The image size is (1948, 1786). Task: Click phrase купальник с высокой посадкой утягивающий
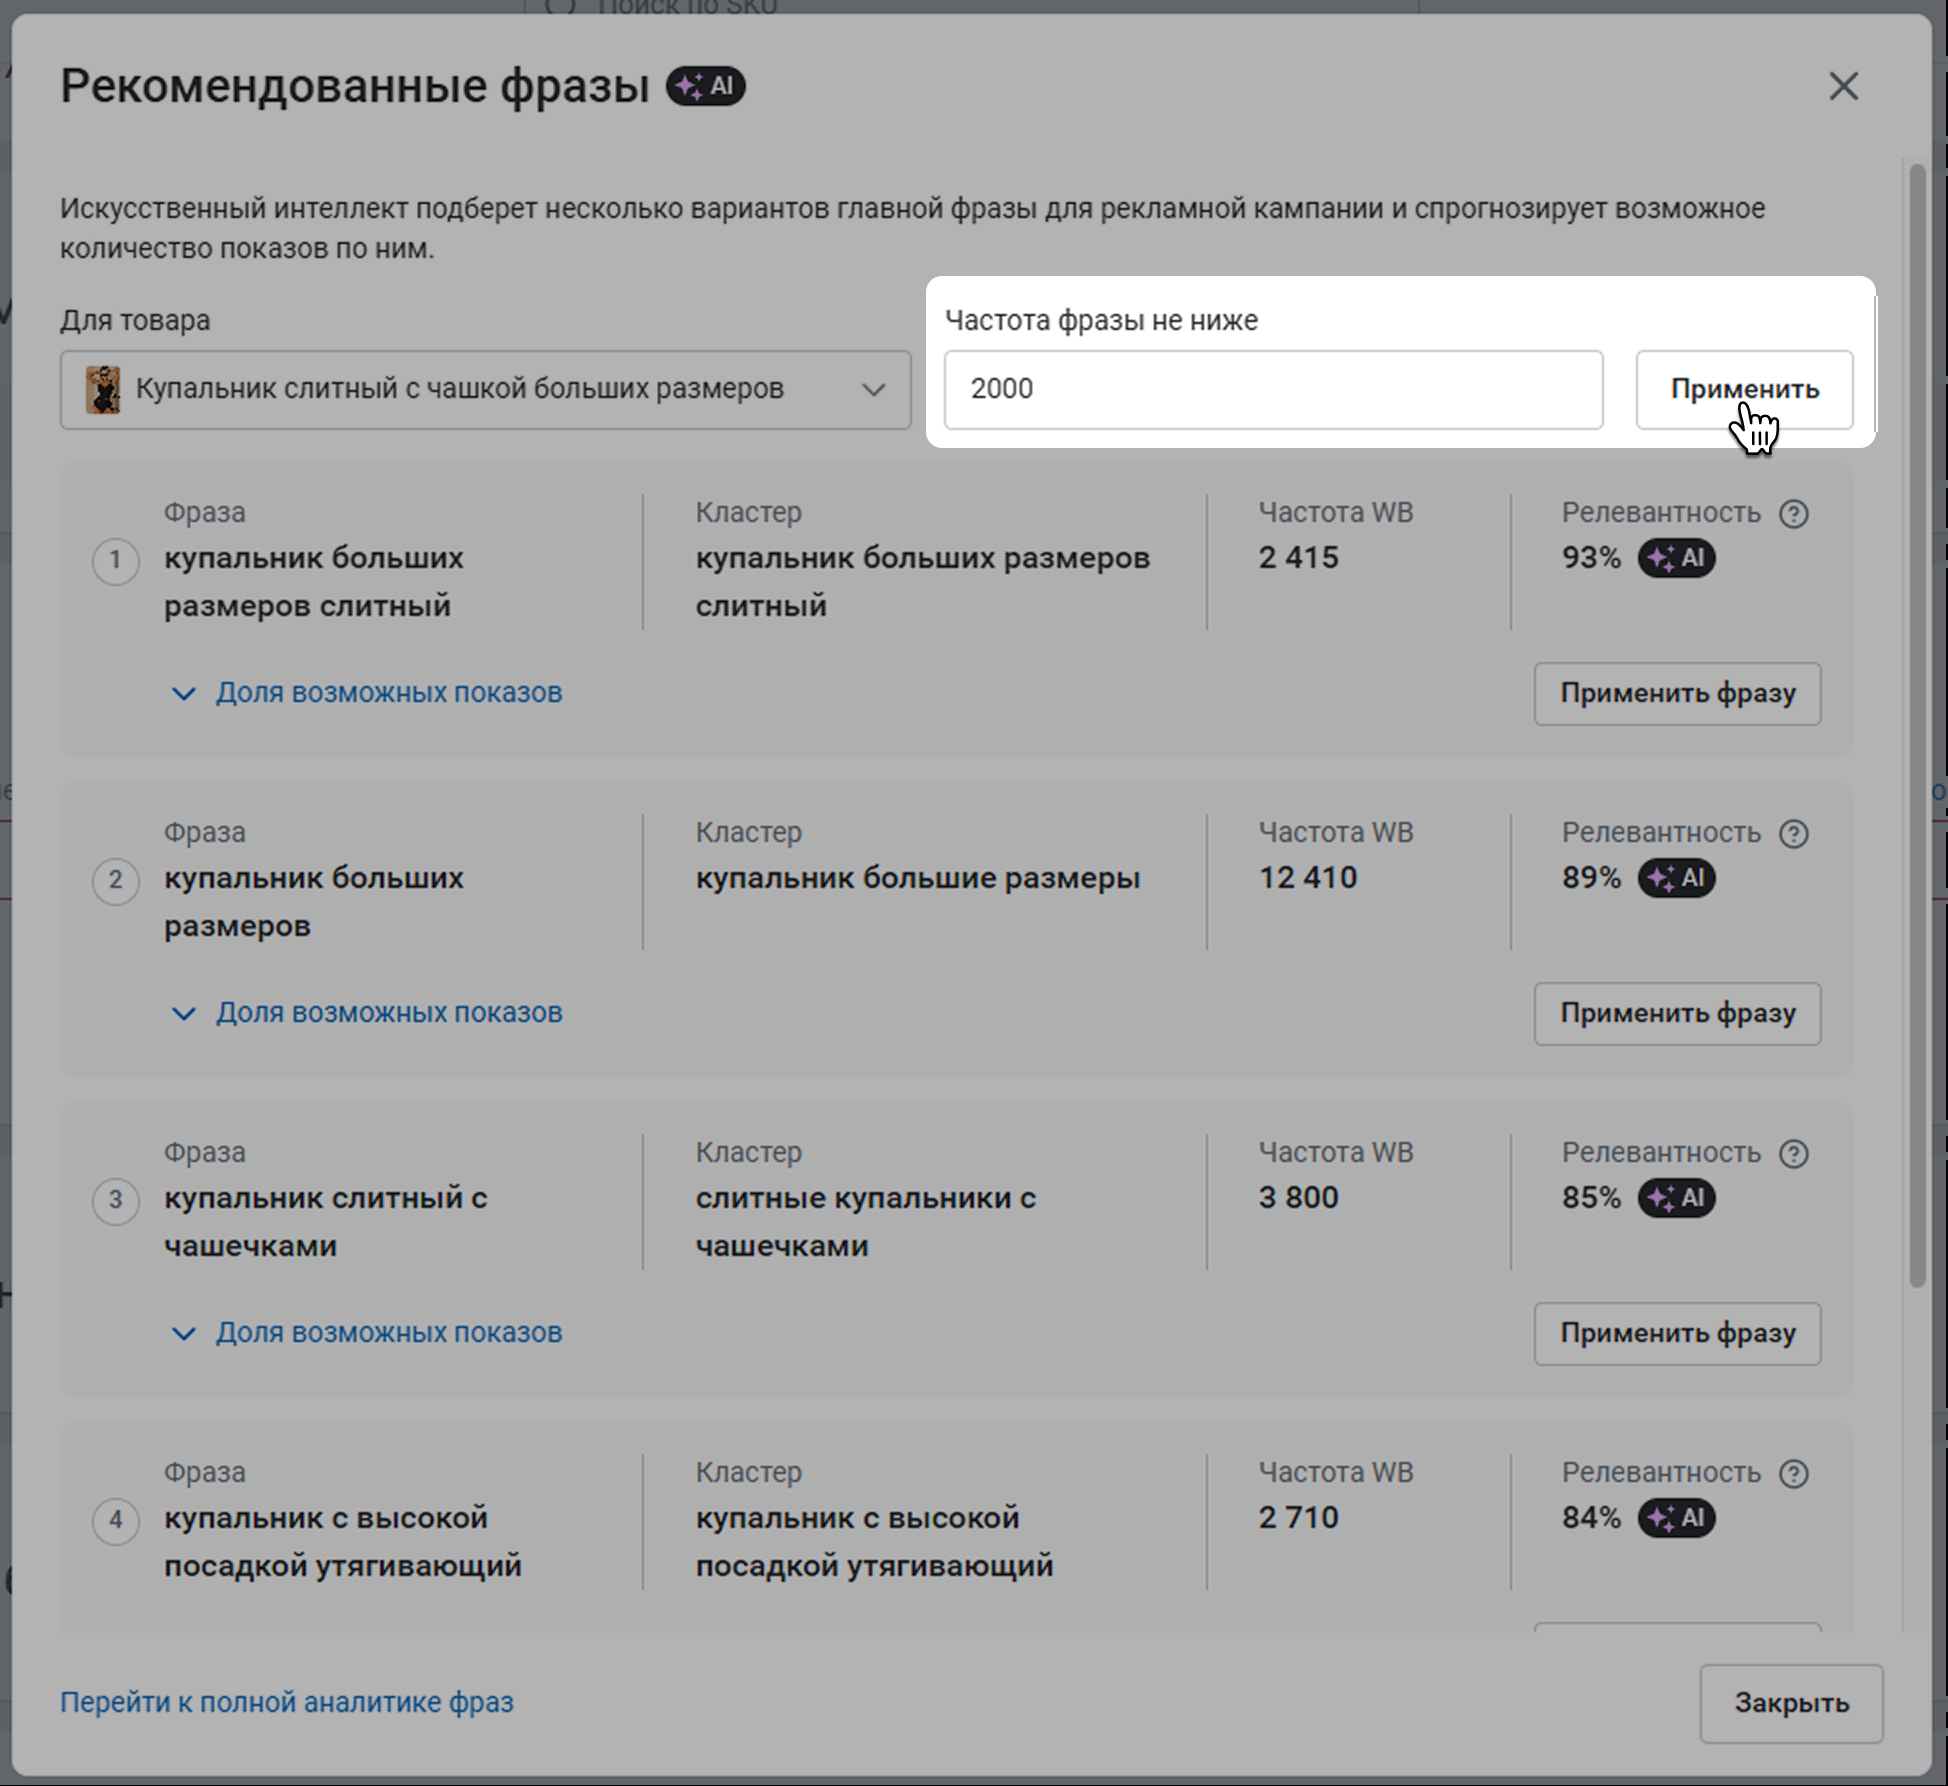pos(343,1542)
